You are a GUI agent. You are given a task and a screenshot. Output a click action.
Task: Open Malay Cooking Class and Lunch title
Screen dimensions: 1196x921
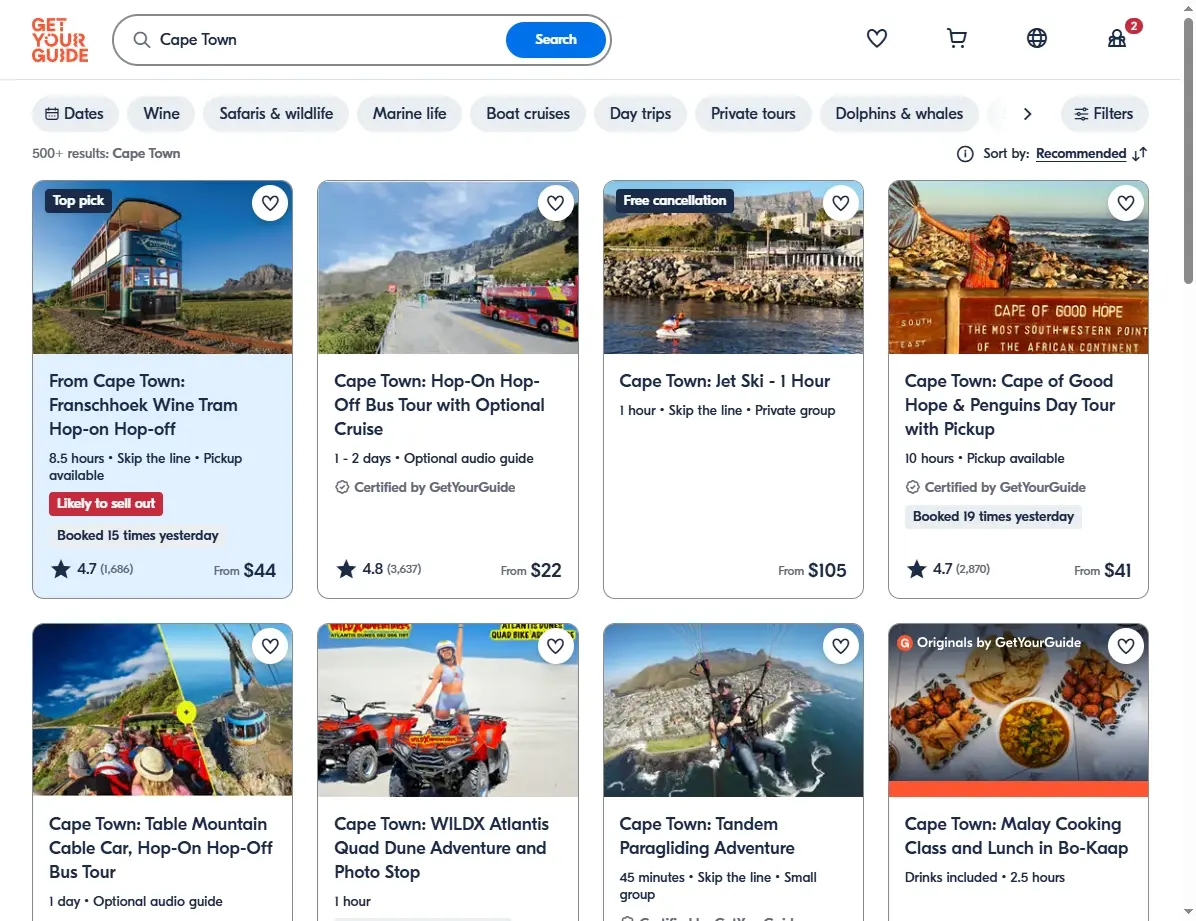point(1017,836)
